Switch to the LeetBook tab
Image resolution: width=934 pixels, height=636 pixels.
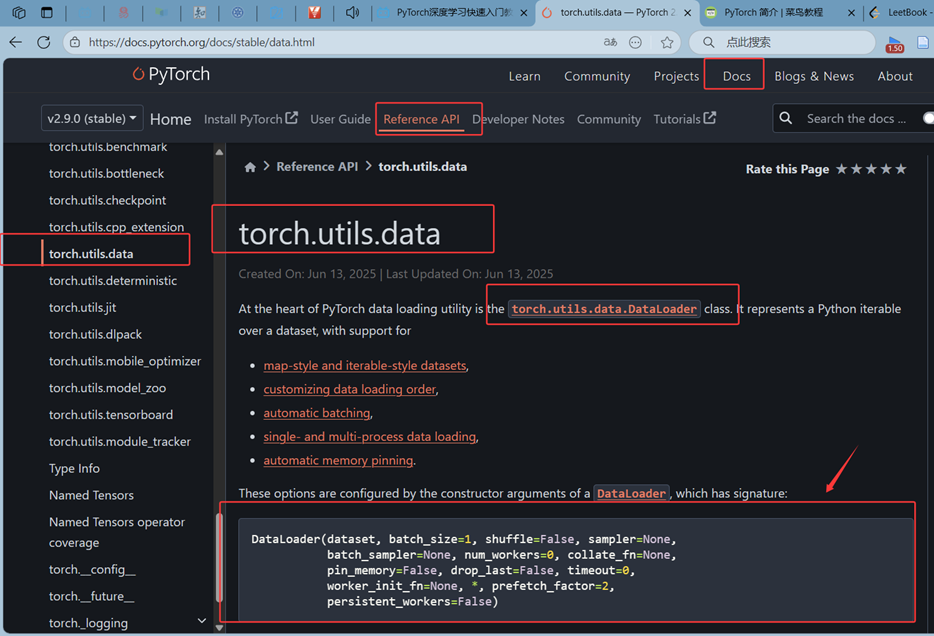900,13
